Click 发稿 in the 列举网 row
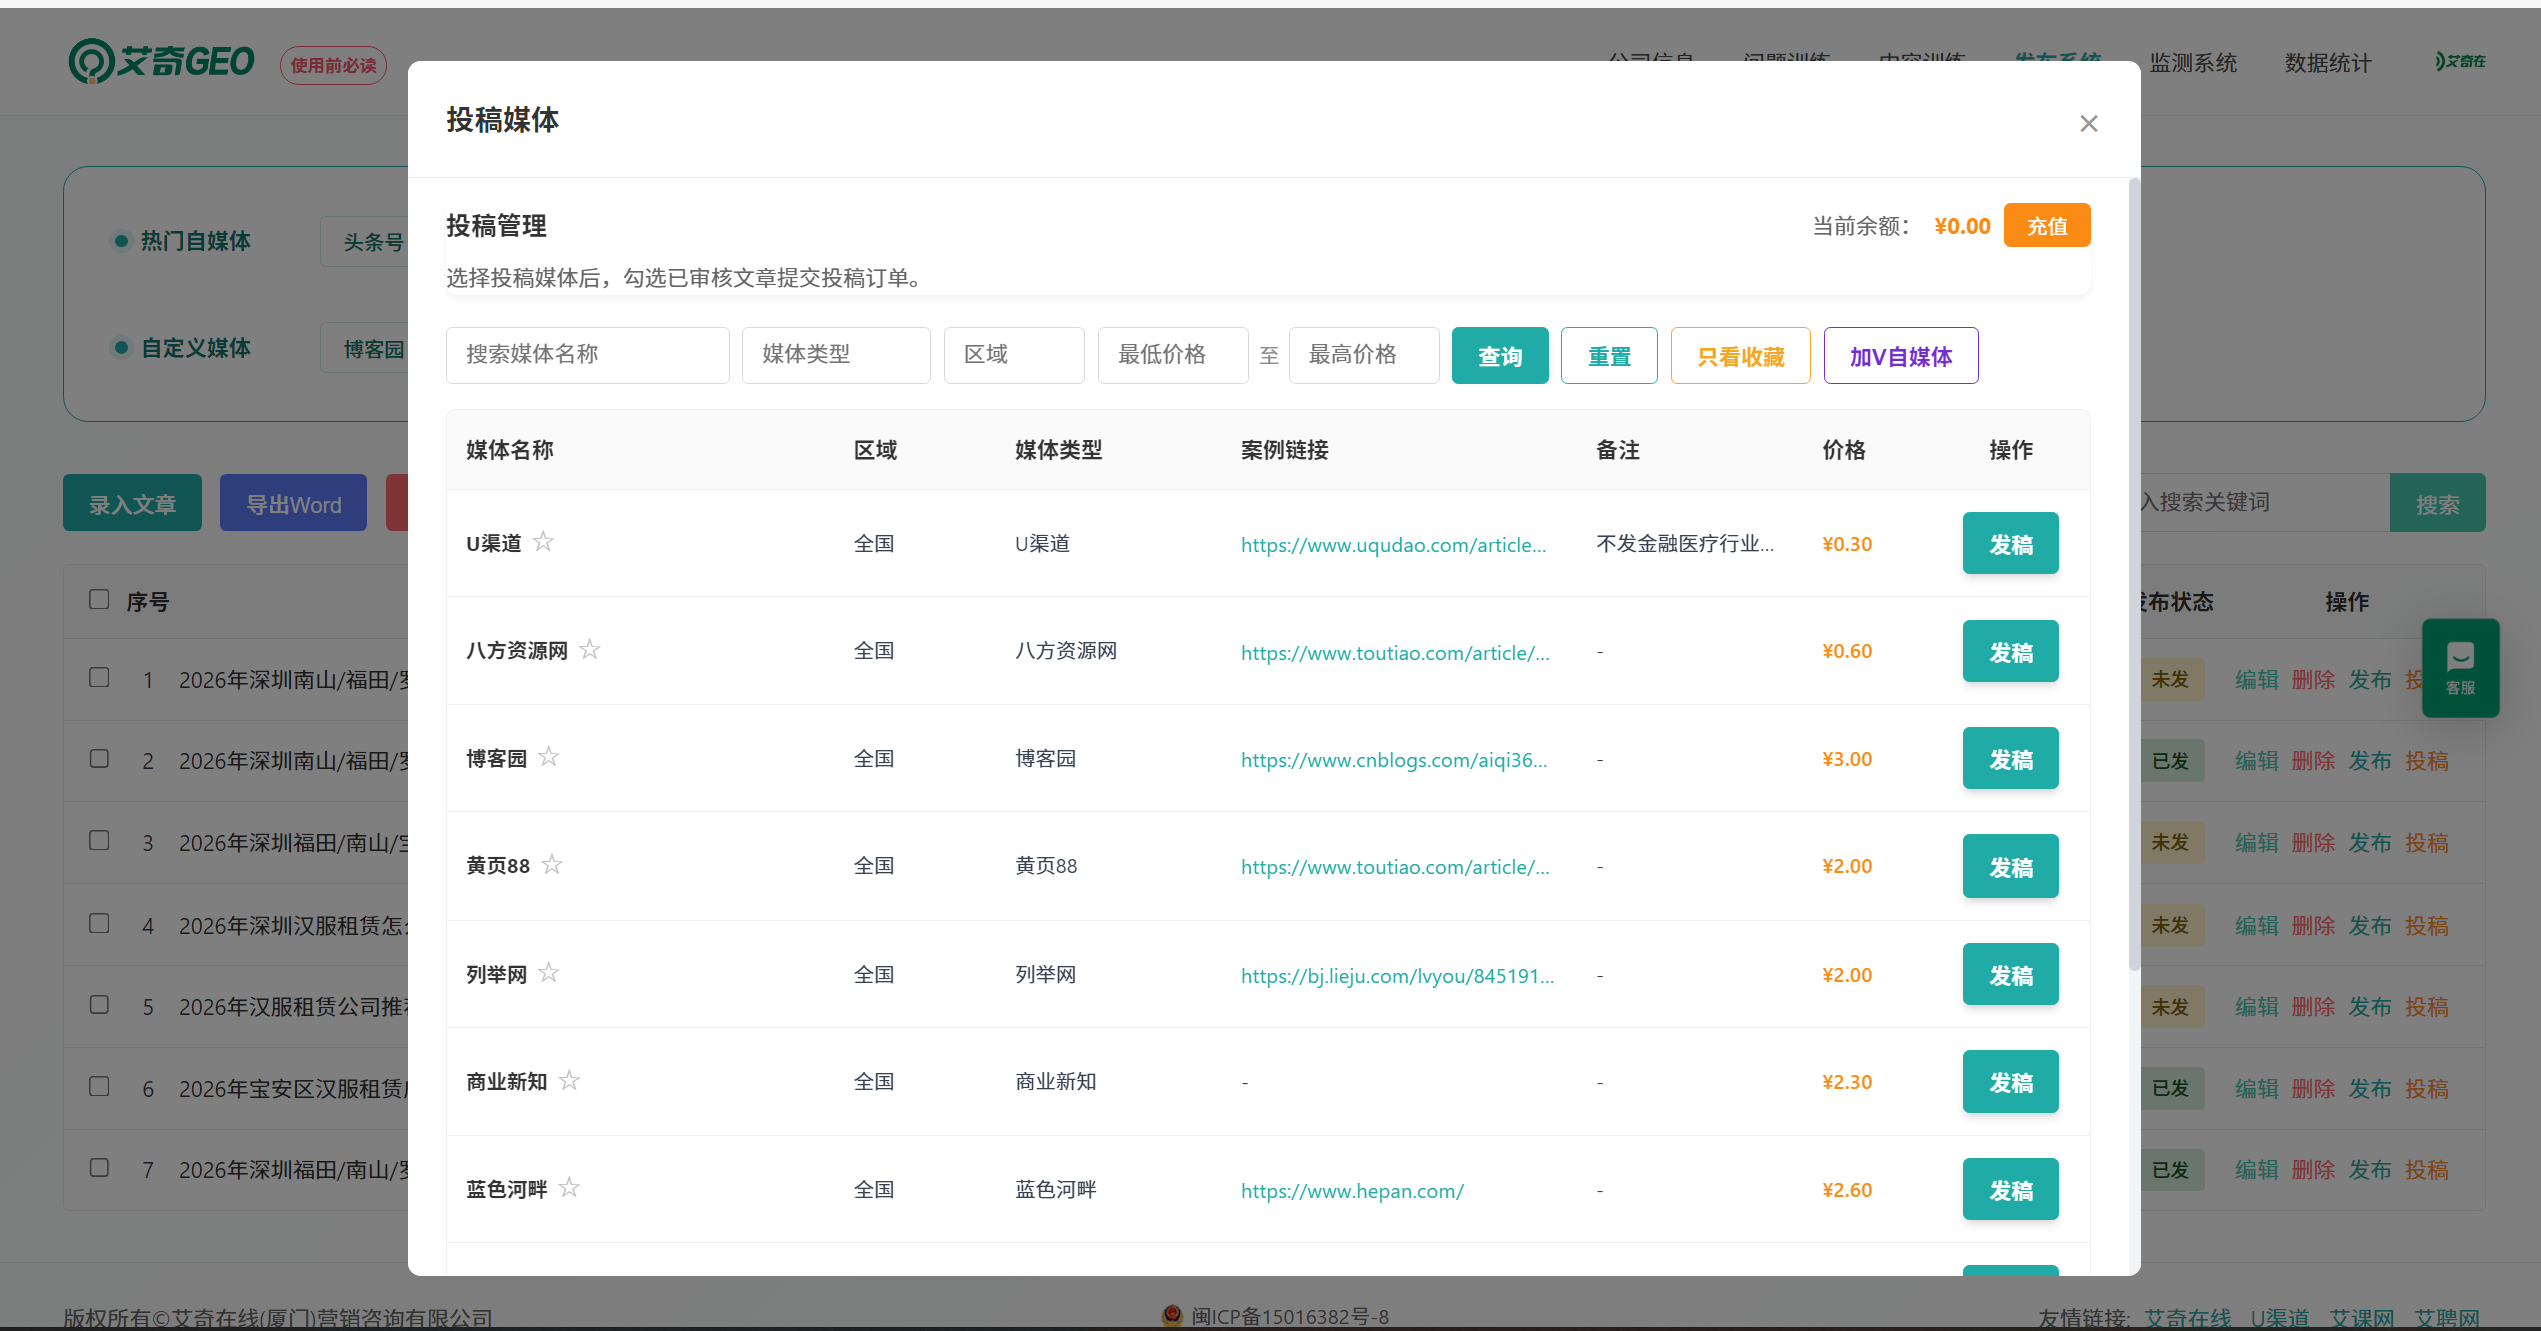Image resolution: width=2541 pixels, height=1331 pixels. pyautogui.click(x=2011, y=975)
